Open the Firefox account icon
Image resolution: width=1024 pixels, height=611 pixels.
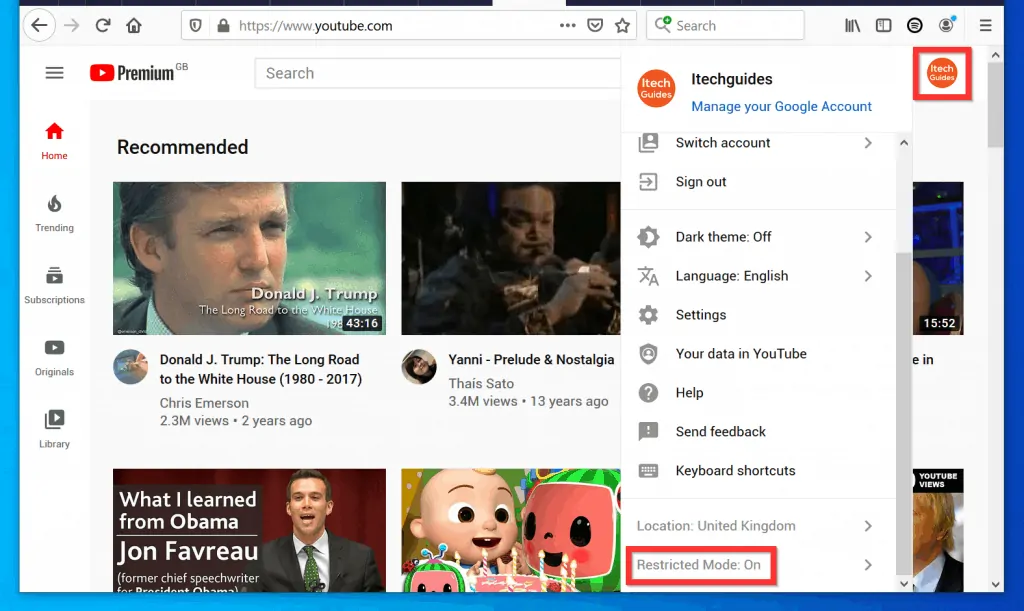click(x=946, y=25)
